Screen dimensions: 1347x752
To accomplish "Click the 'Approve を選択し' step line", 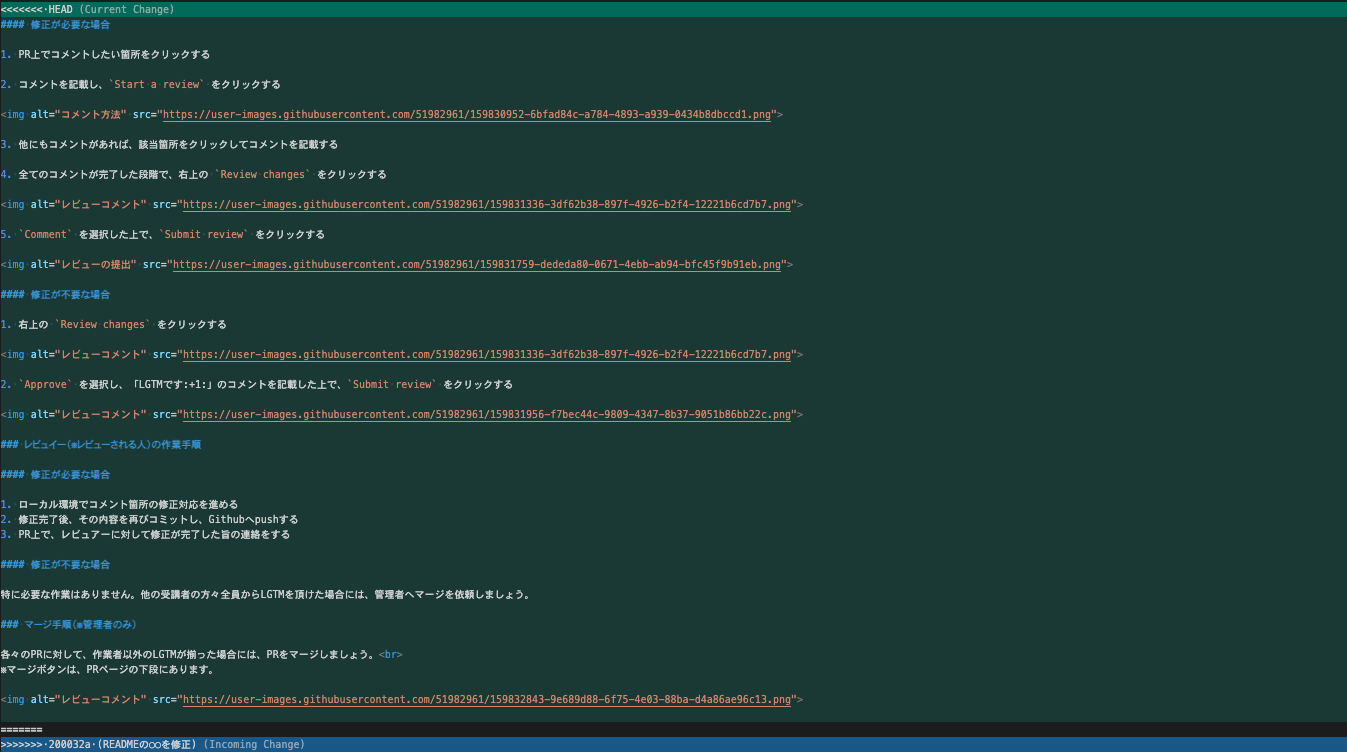I will [x=257, y=384].
